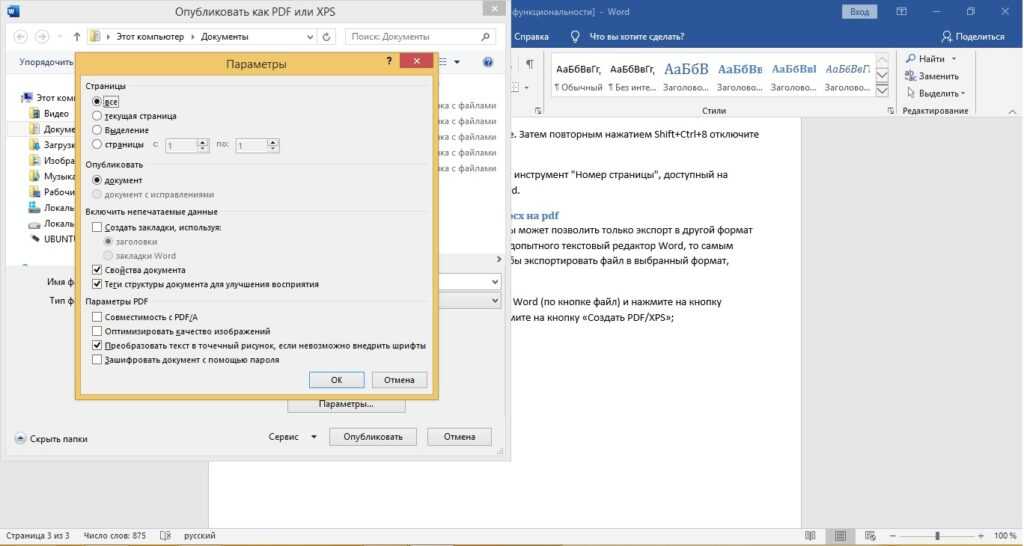The image size is (1024, 546).
Task: Click the refresh icon next to address bar
Action: pyautogui.click(x=329, y=36)
